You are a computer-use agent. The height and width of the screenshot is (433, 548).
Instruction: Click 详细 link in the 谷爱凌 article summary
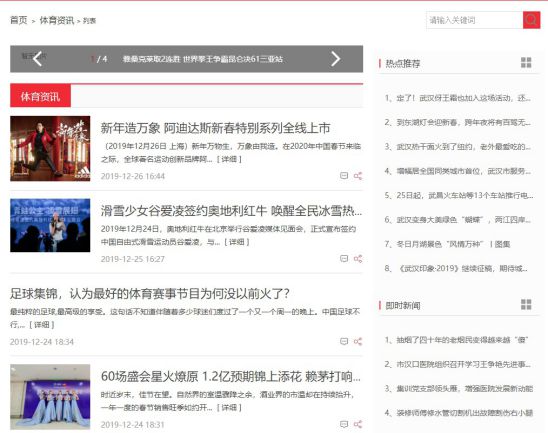[x=237, y=242]
